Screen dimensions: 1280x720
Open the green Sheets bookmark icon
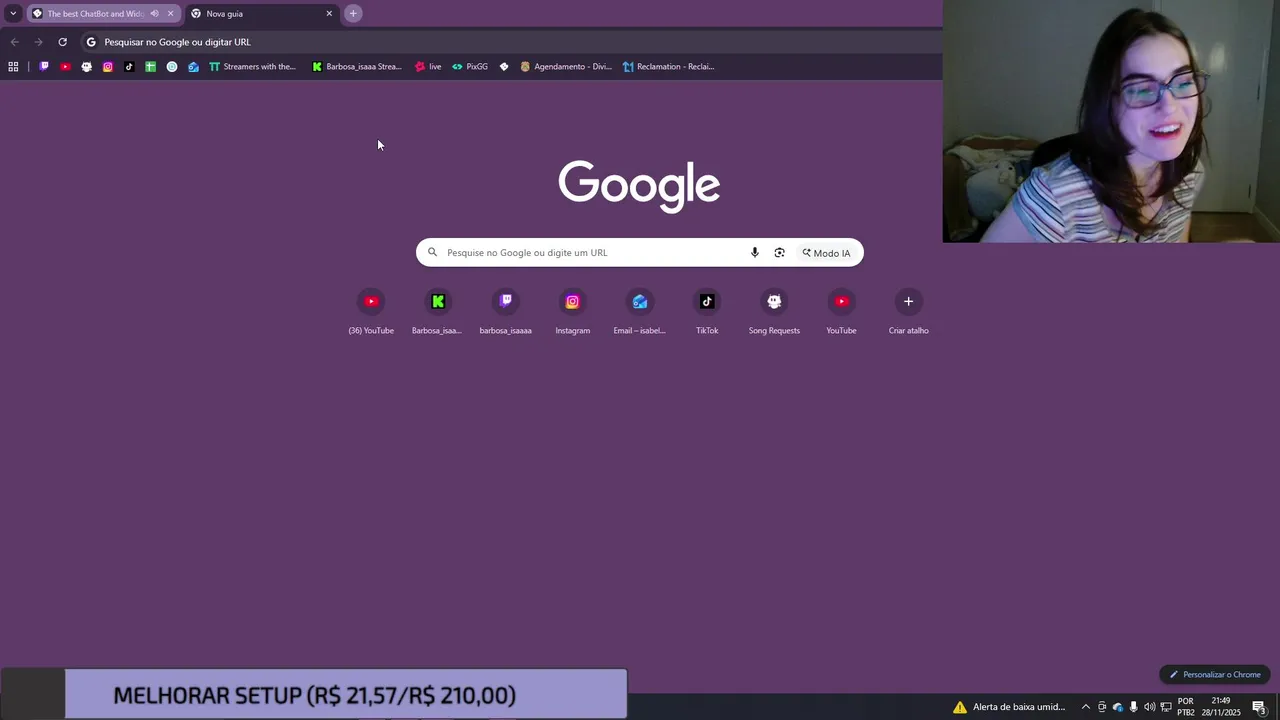tap(150, 67)
